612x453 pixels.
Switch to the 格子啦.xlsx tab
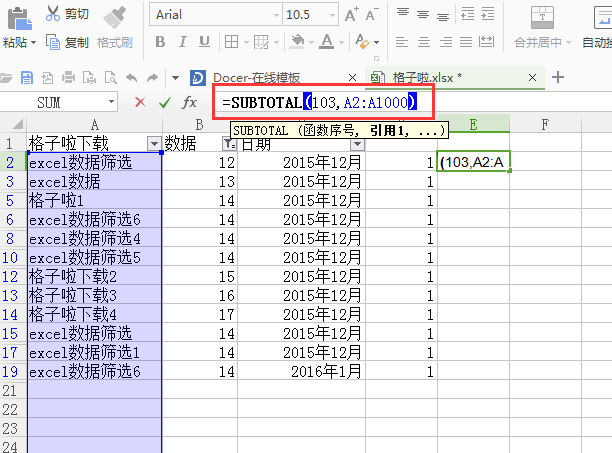pyautogui.click(x=427, y=78)
